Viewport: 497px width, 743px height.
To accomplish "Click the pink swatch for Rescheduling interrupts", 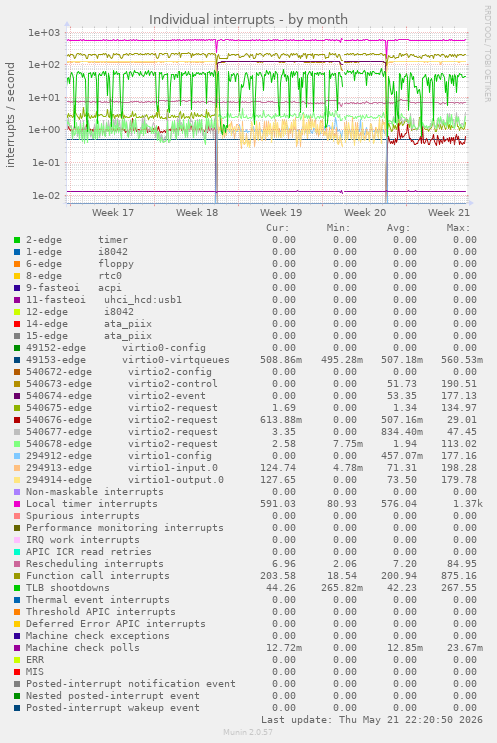I will (17, 564).
